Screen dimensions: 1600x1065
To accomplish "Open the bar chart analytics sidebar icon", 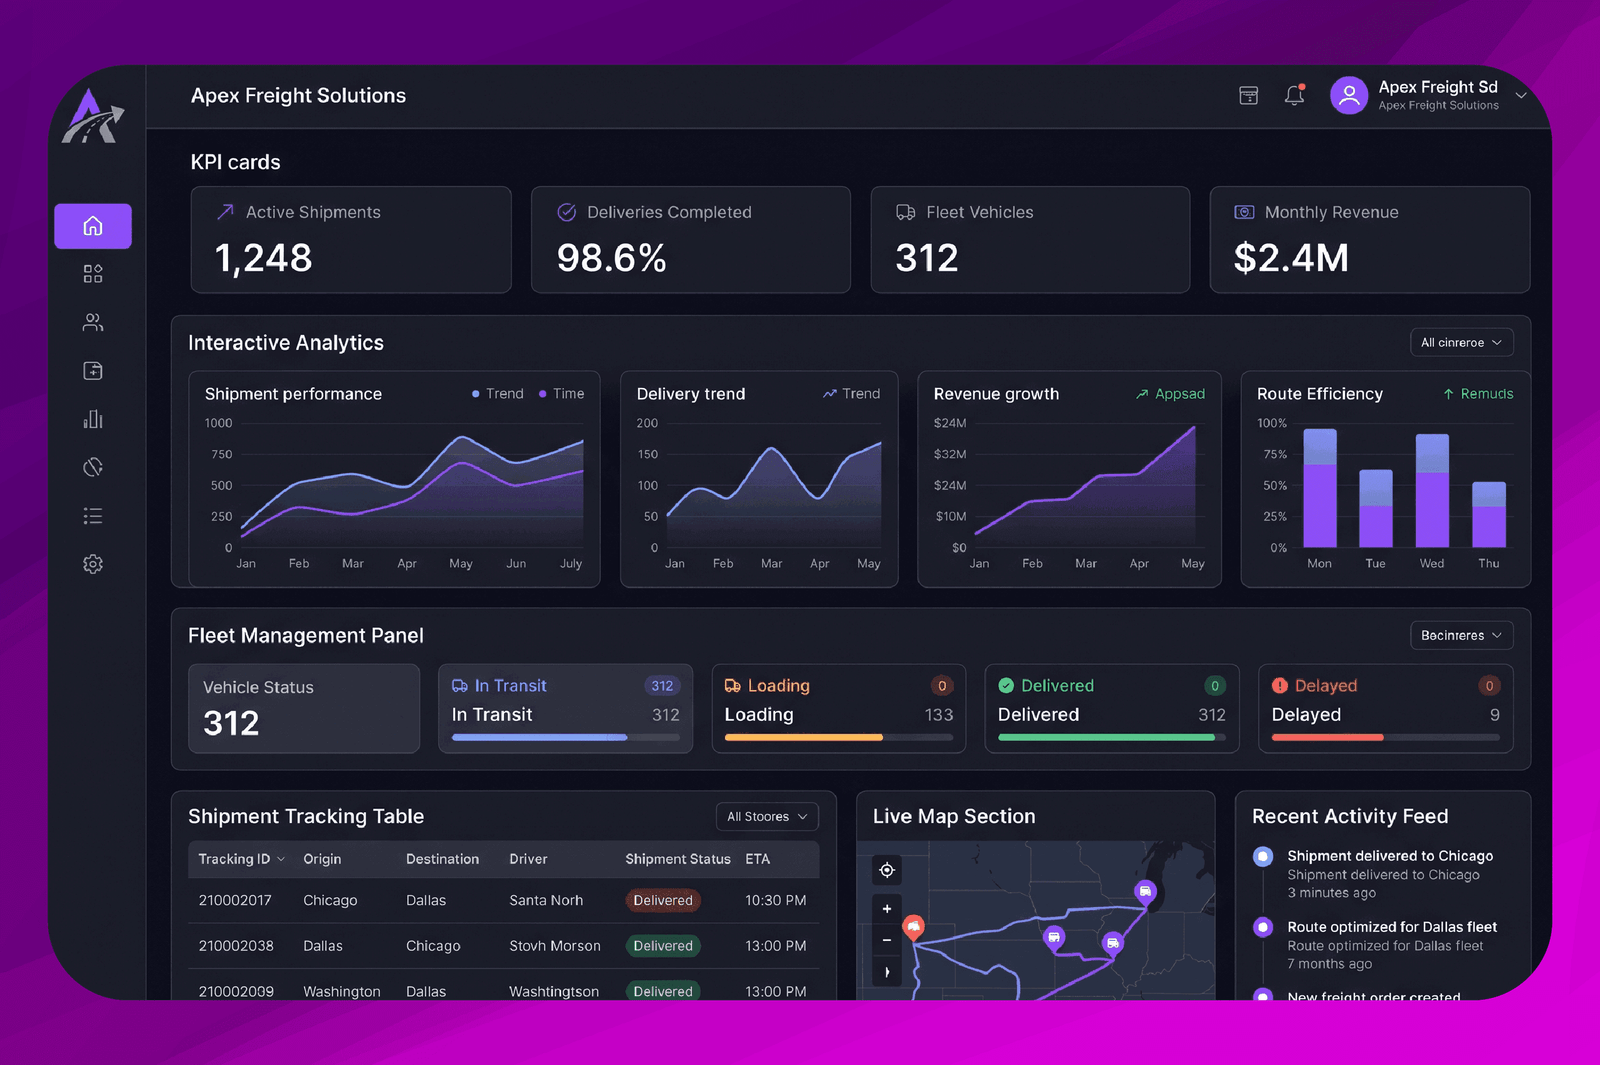I will tap(93, 419).
